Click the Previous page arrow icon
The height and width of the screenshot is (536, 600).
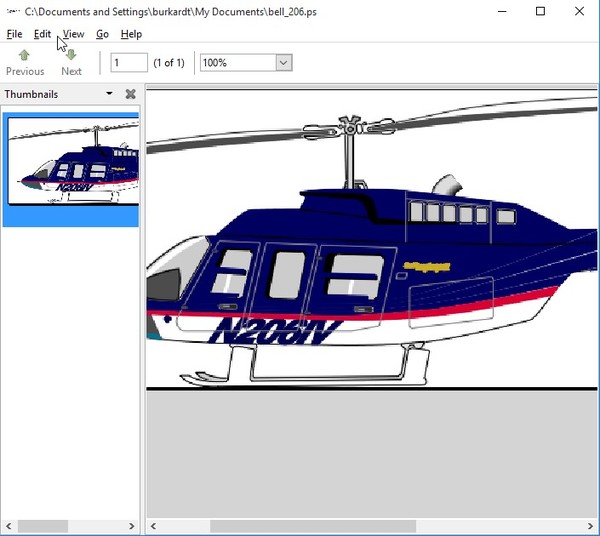click(24, 55)
